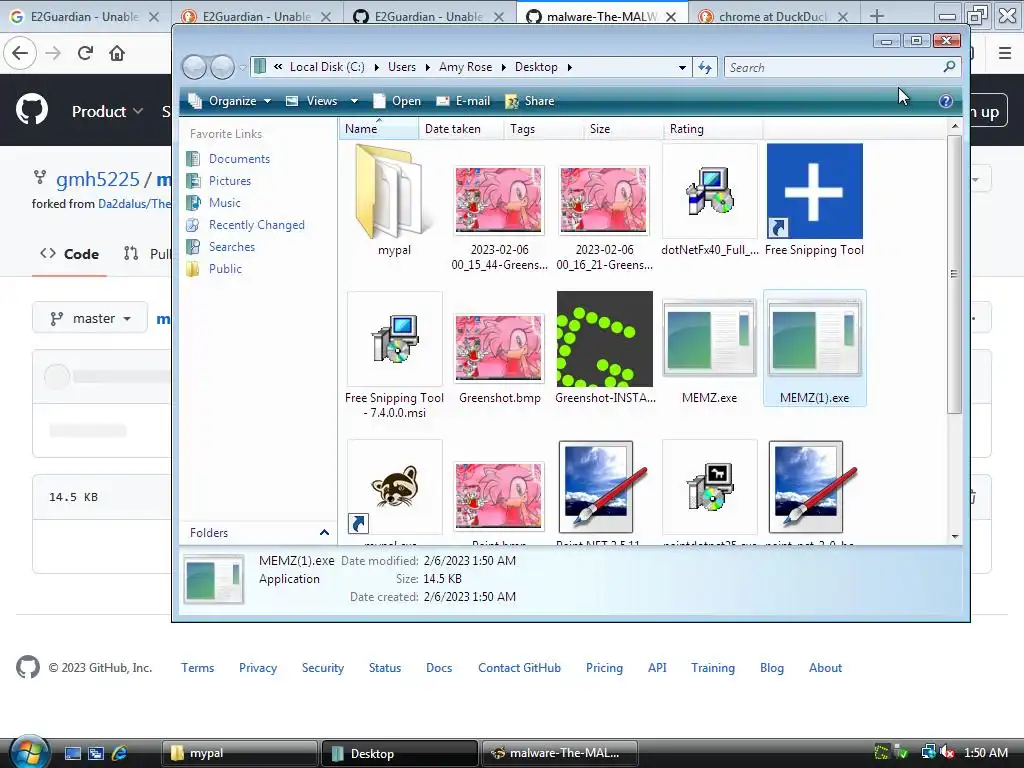Select the Greenshot.bmp thumbnail
The width and height of the screenshot is (1024, 768).
pos(500,348)
